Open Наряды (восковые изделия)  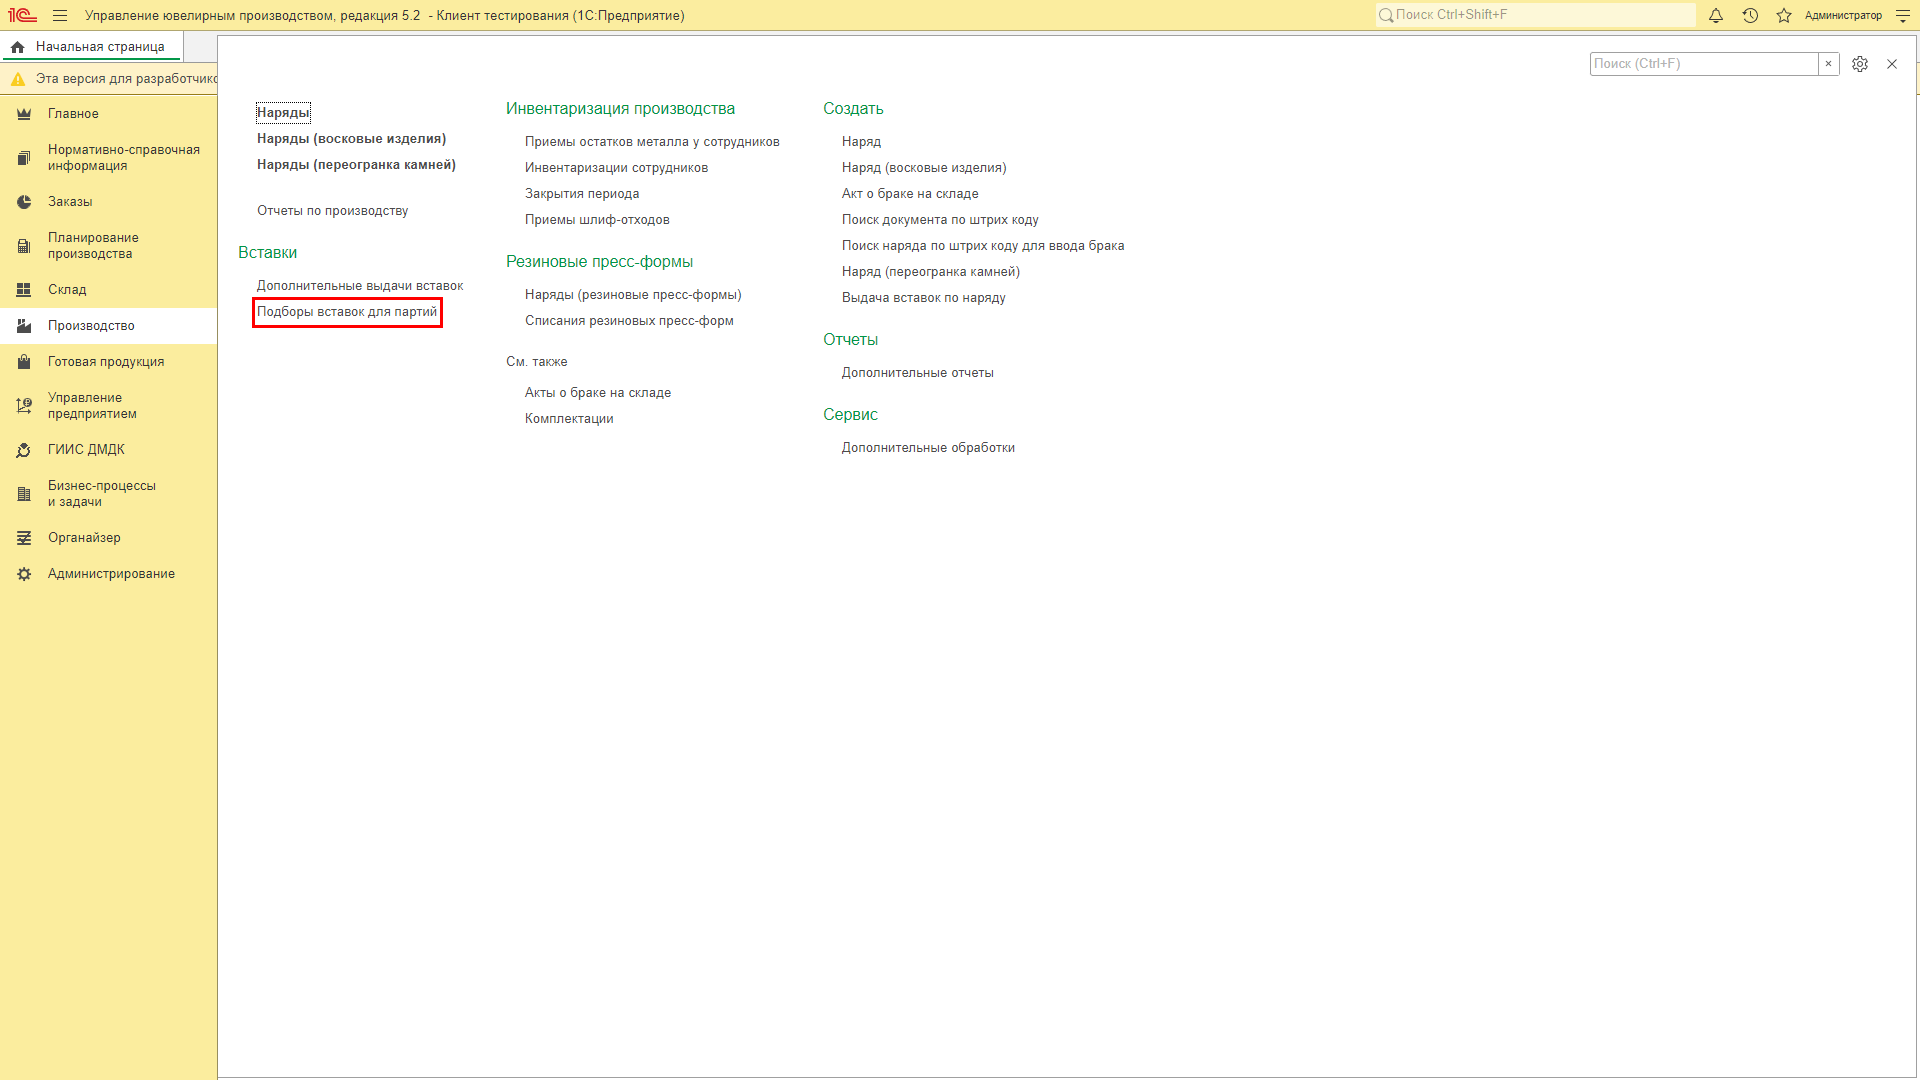coord(351,139)
